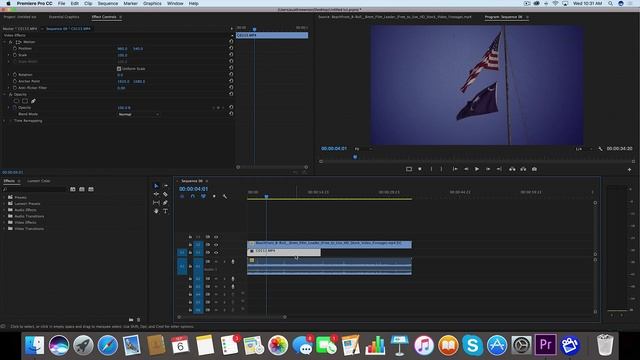Click the new bin icon in Effects panel
The height and width of the screenshot is (360, 640).
pos(131,320)
